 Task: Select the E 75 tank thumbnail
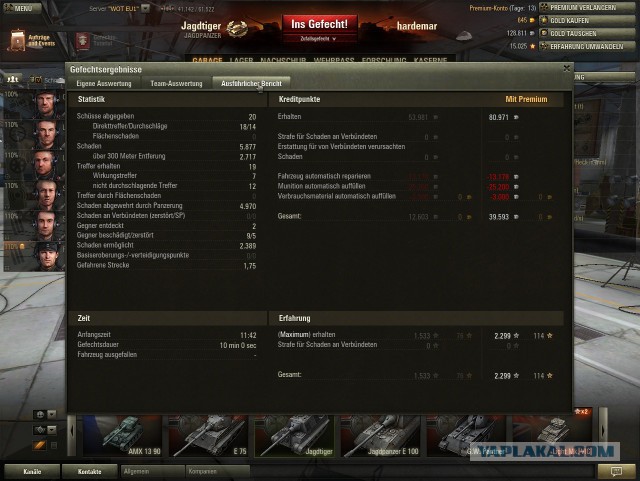coord(208,436)
